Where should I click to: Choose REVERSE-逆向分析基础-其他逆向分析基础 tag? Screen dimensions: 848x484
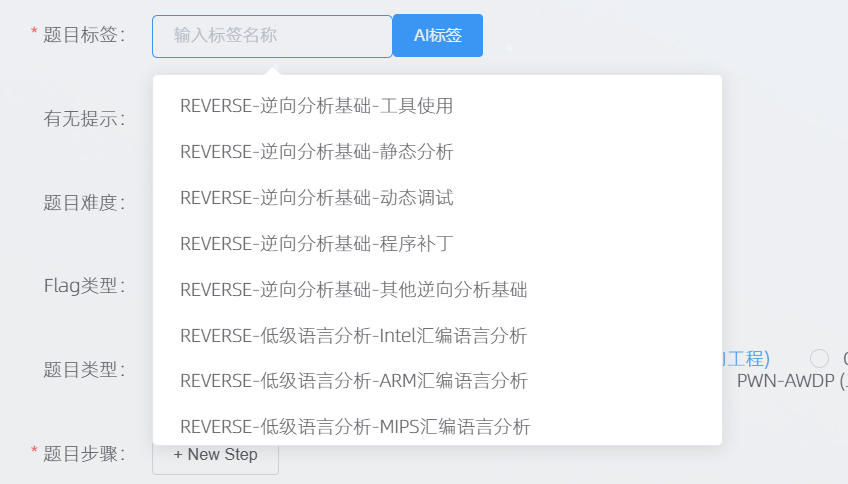coord(353,289)
